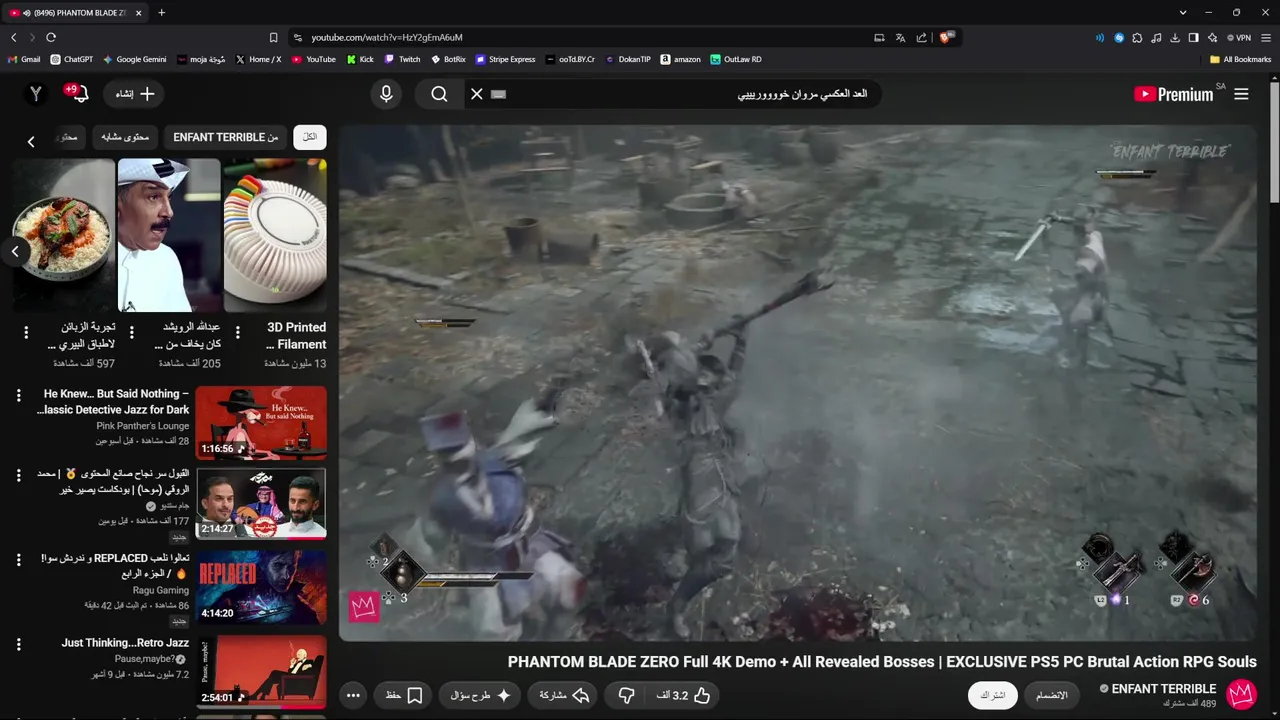The width and height of the screenshot is (1280, 720).
Task: Open the on-screen keyboard icon in search
Action: coord(499,94)
